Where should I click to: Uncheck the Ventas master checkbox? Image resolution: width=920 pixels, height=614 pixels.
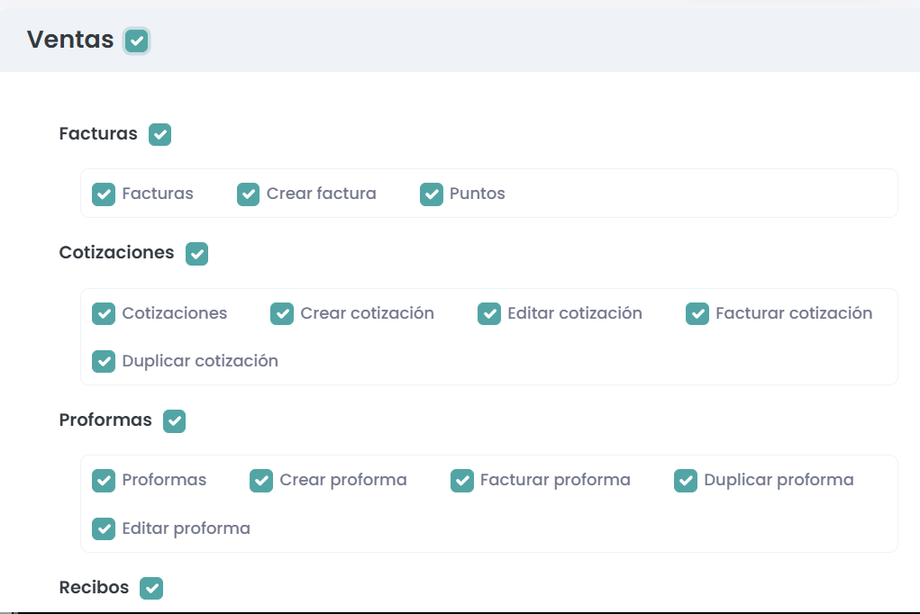point(137,40)
